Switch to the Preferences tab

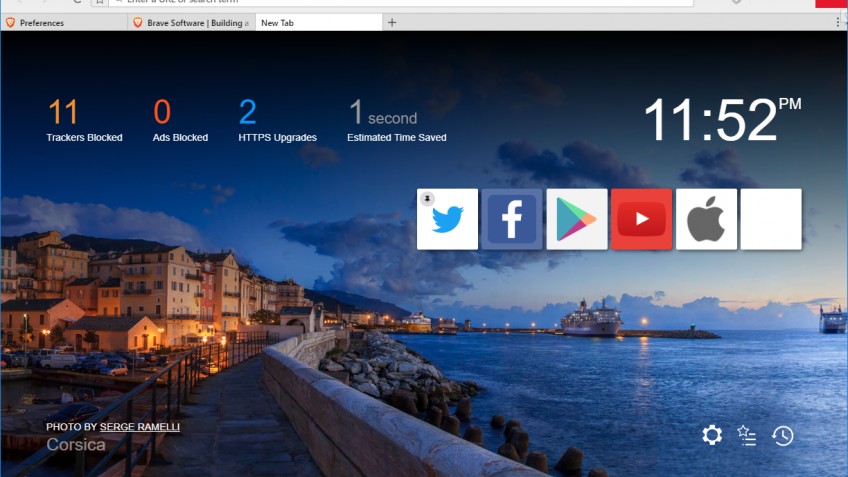tap(64, 23)
